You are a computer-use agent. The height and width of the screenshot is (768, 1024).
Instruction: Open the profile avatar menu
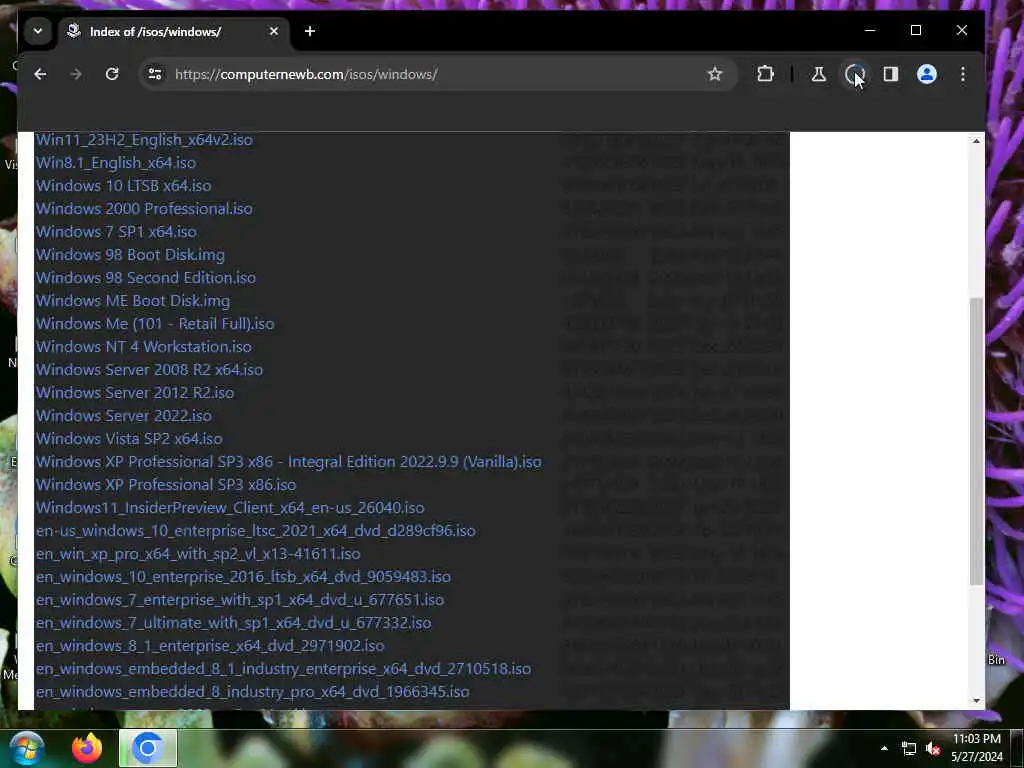click(x=927, y=74)
